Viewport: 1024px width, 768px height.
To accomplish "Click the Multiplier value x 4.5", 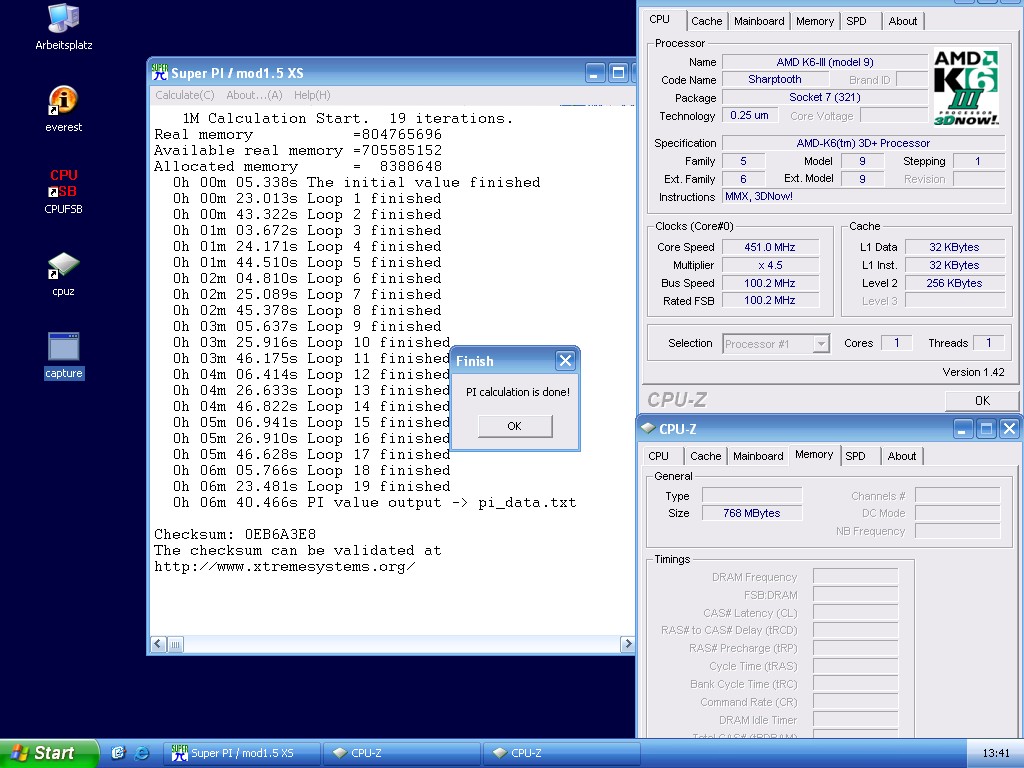I will (x=770, y=265).
